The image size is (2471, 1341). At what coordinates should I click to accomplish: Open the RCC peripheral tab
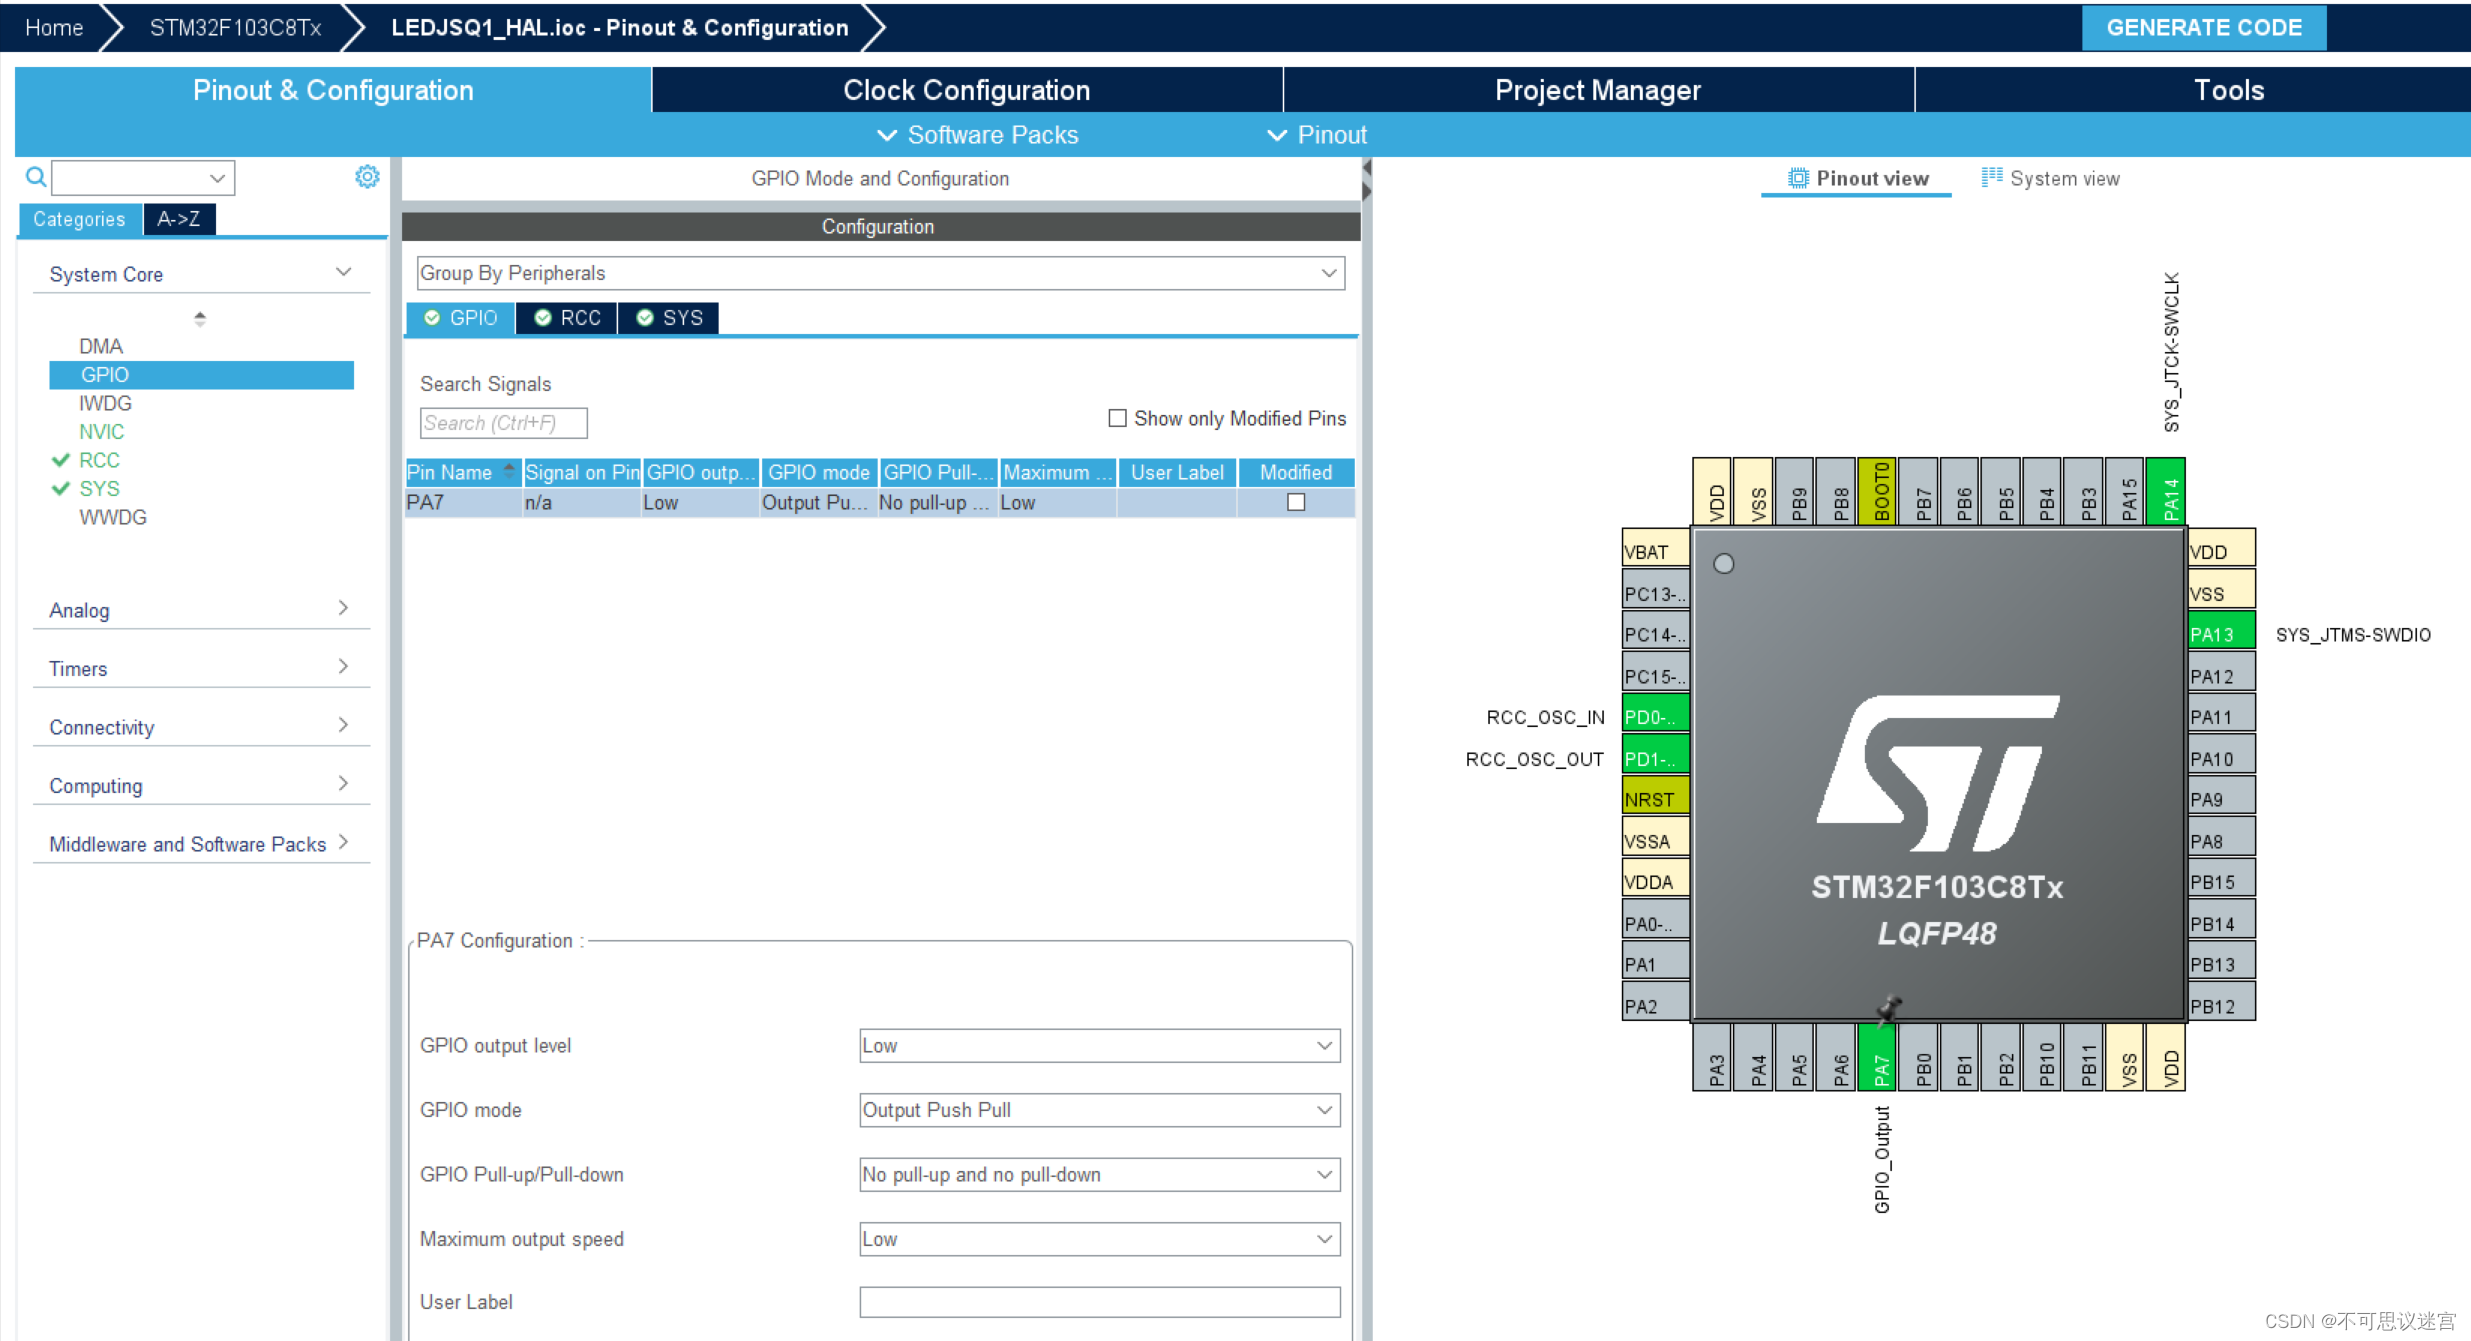[x=567, y=317]
